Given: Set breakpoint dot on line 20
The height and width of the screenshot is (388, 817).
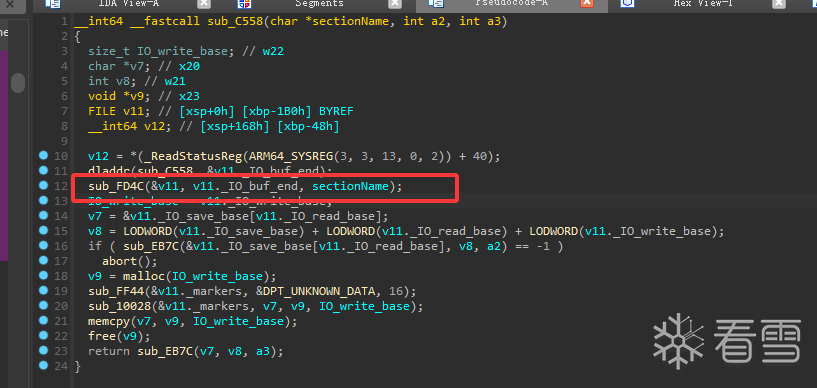Looking at the screenshot, I should [x=44, y=306].
